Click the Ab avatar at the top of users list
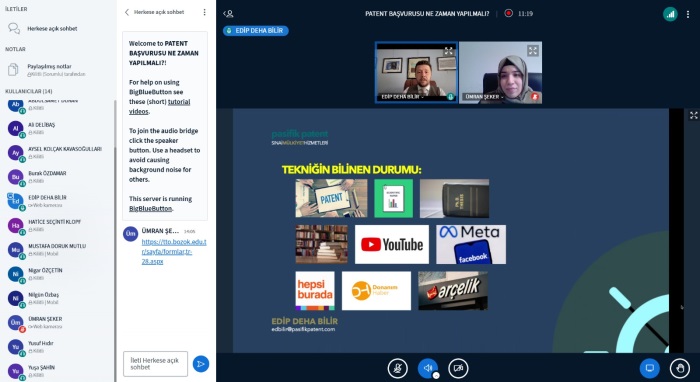This screenshot has width=700, height=382. point(16,105)
